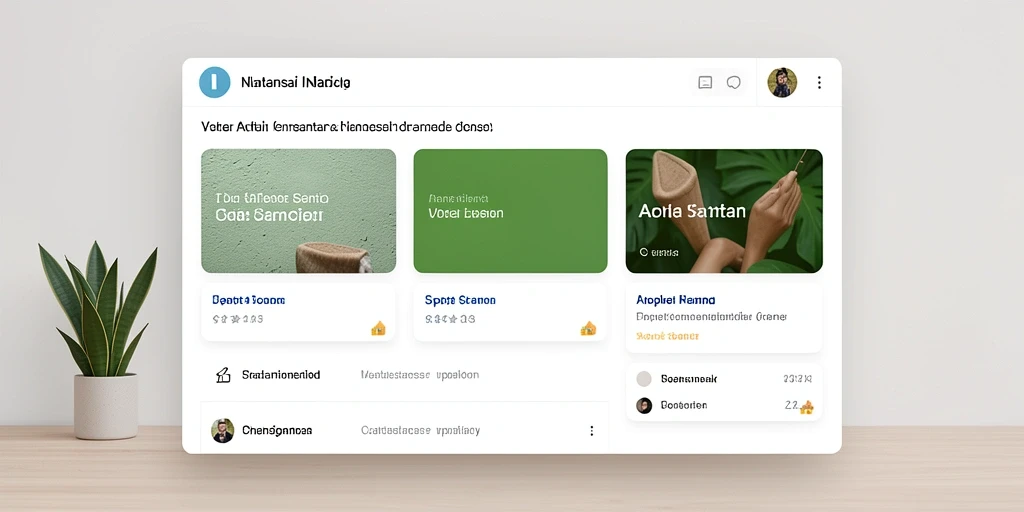The width and height of the screenshot is (1024, 512).
Task: Select the solid green Votel card
Action: pyautogui.click(x=511, y=211)
